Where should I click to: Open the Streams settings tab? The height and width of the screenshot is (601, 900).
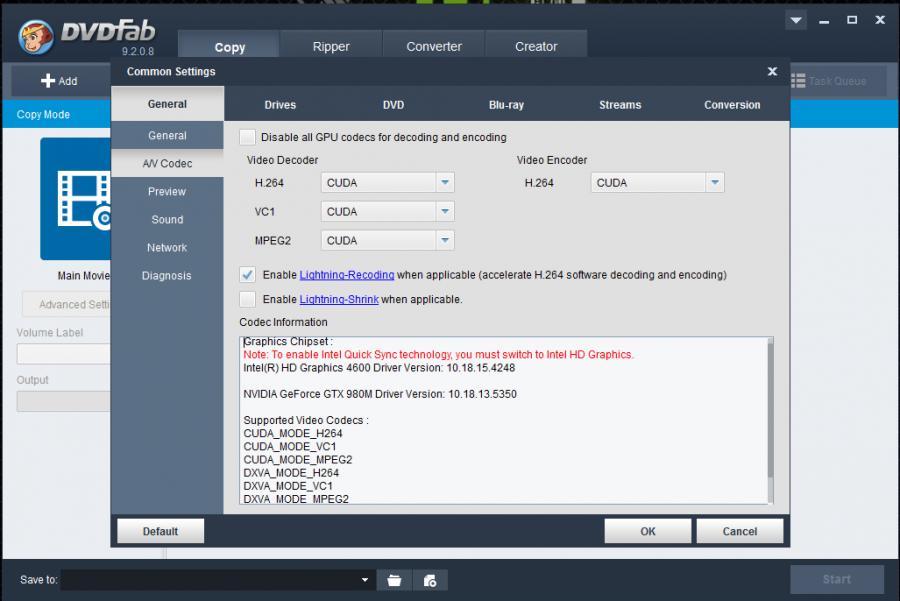click(x=620, y=105)
